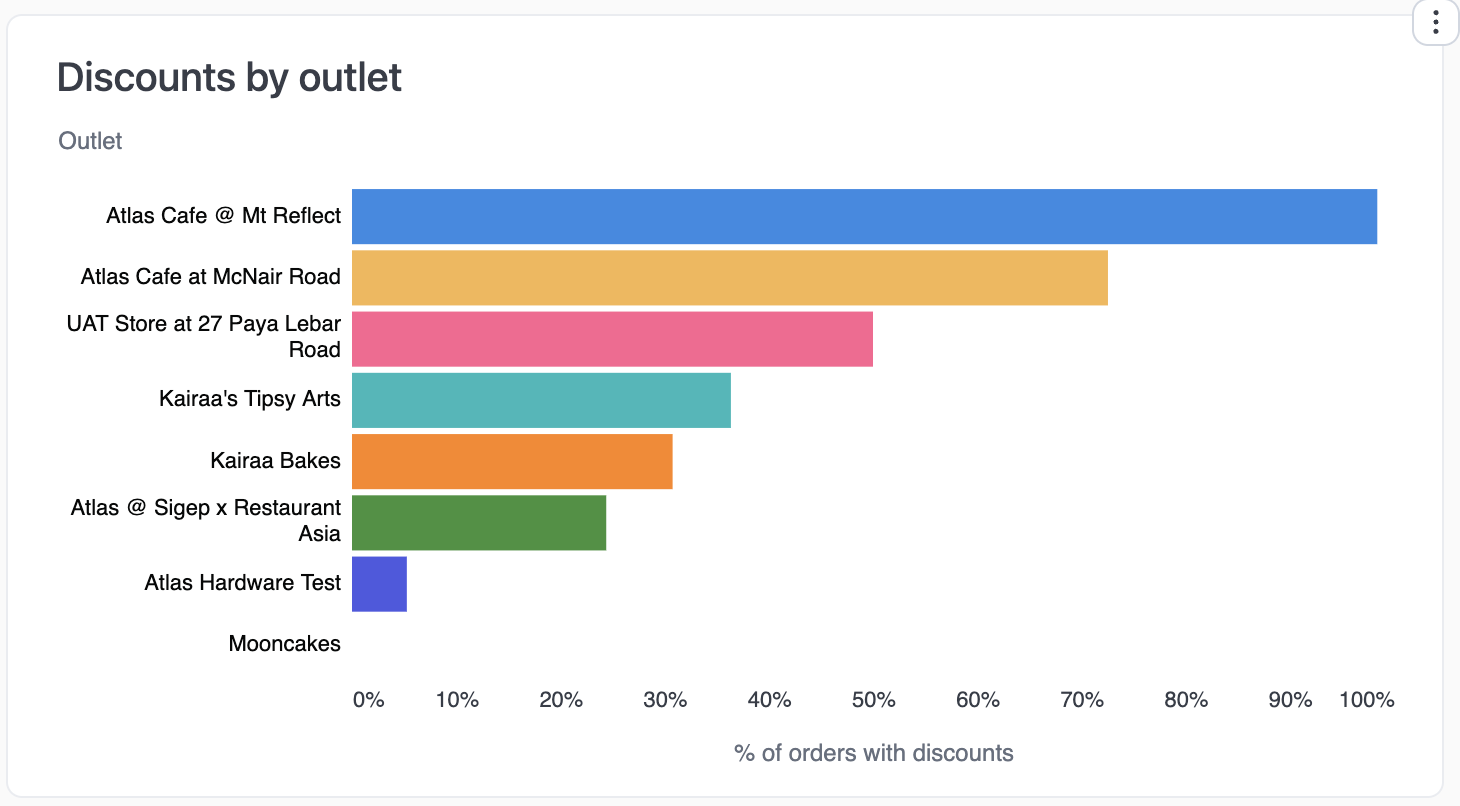Click the 0% tick mark label
1460x806 pixels.
tap(368, 700)
